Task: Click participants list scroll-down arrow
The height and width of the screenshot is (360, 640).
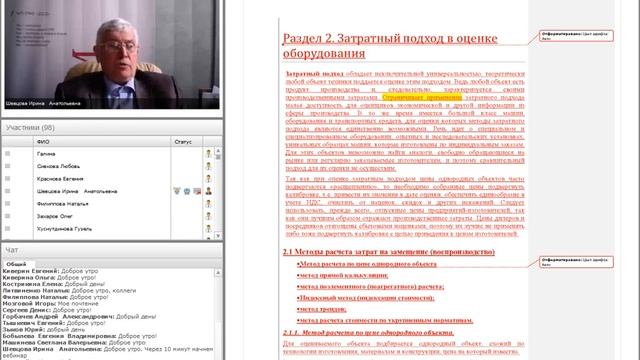Action: pos(218,236)
